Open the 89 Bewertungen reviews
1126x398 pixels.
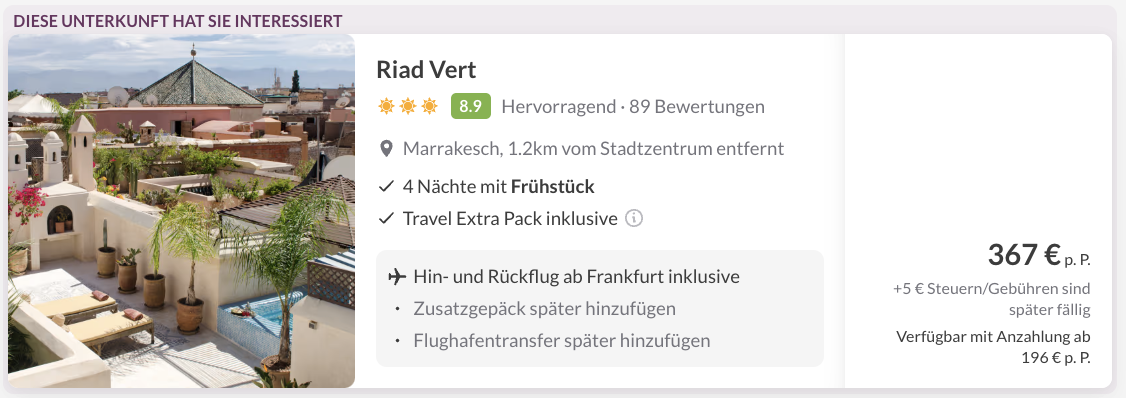point(697,107)
